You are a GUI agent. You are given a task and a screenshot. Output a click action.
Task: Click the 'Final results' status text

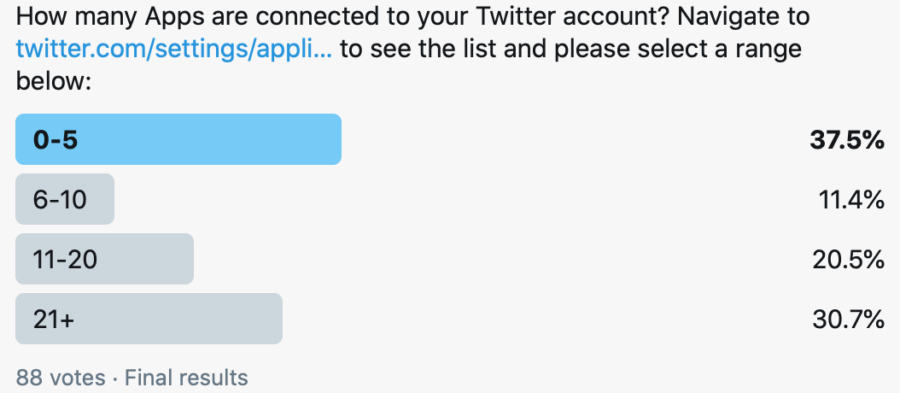187,378
